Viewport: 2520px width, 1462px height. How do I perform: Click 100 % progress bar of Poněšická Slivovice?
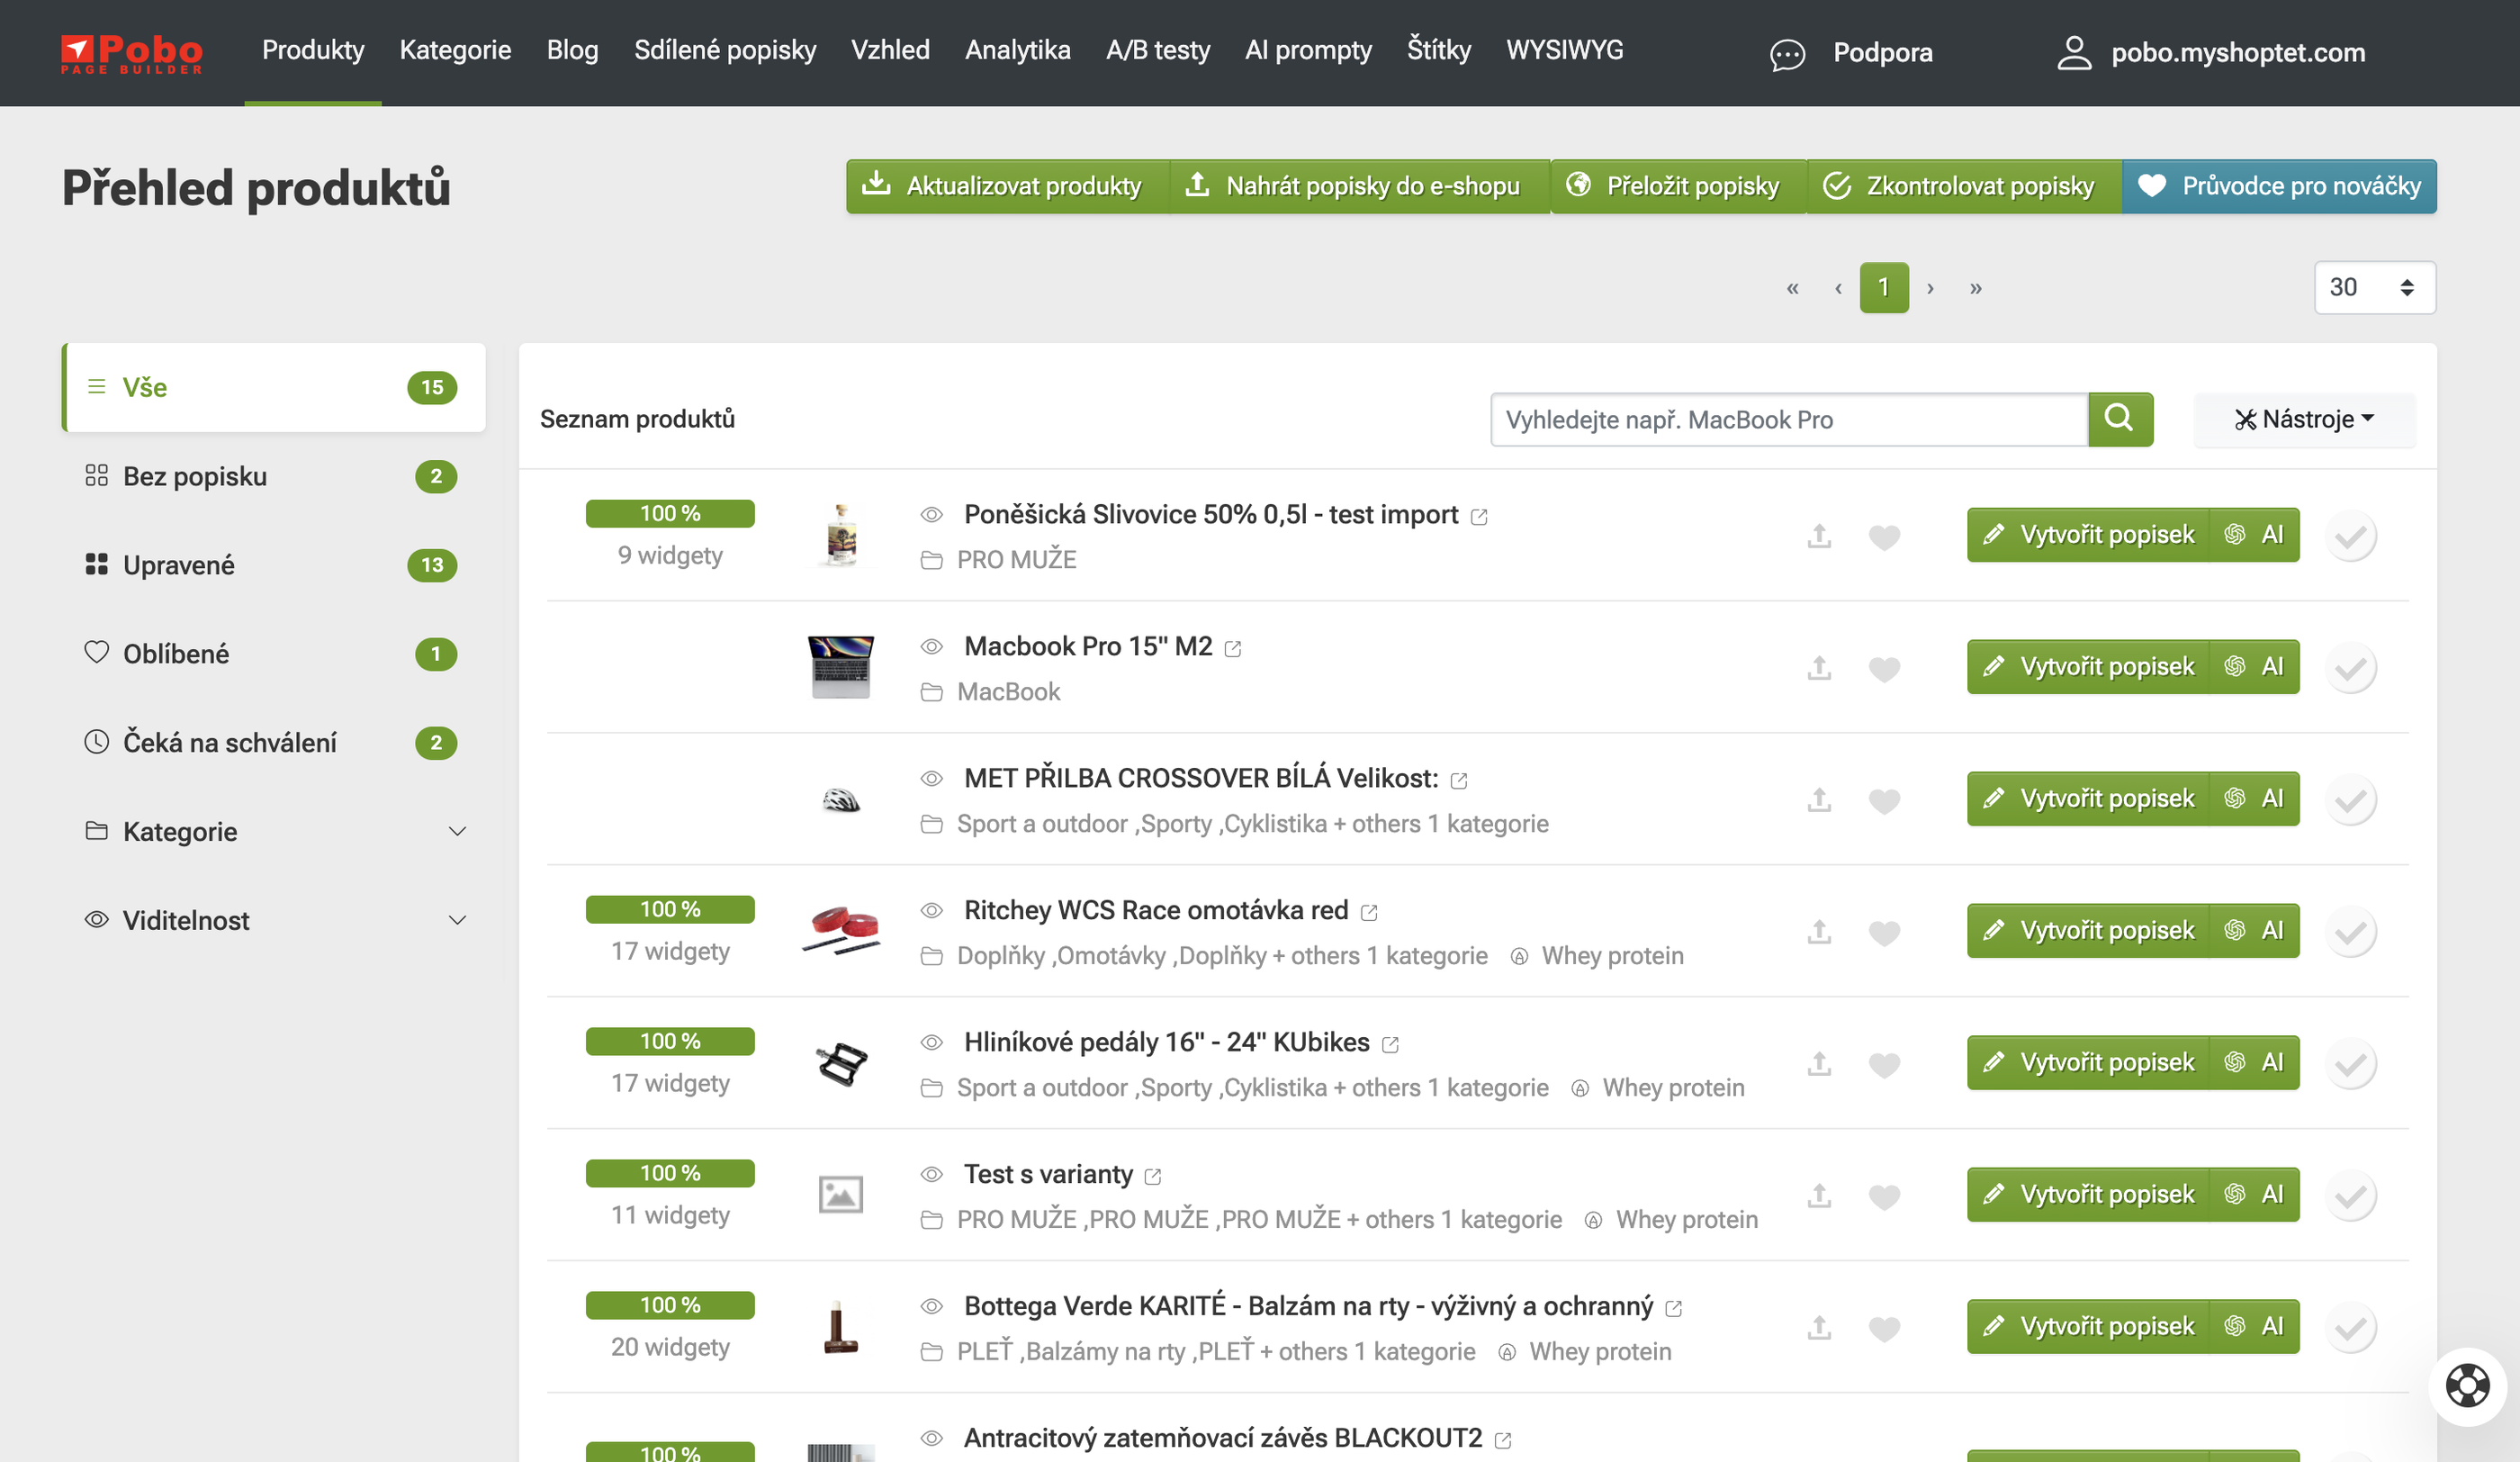click(x=670, y=514)
